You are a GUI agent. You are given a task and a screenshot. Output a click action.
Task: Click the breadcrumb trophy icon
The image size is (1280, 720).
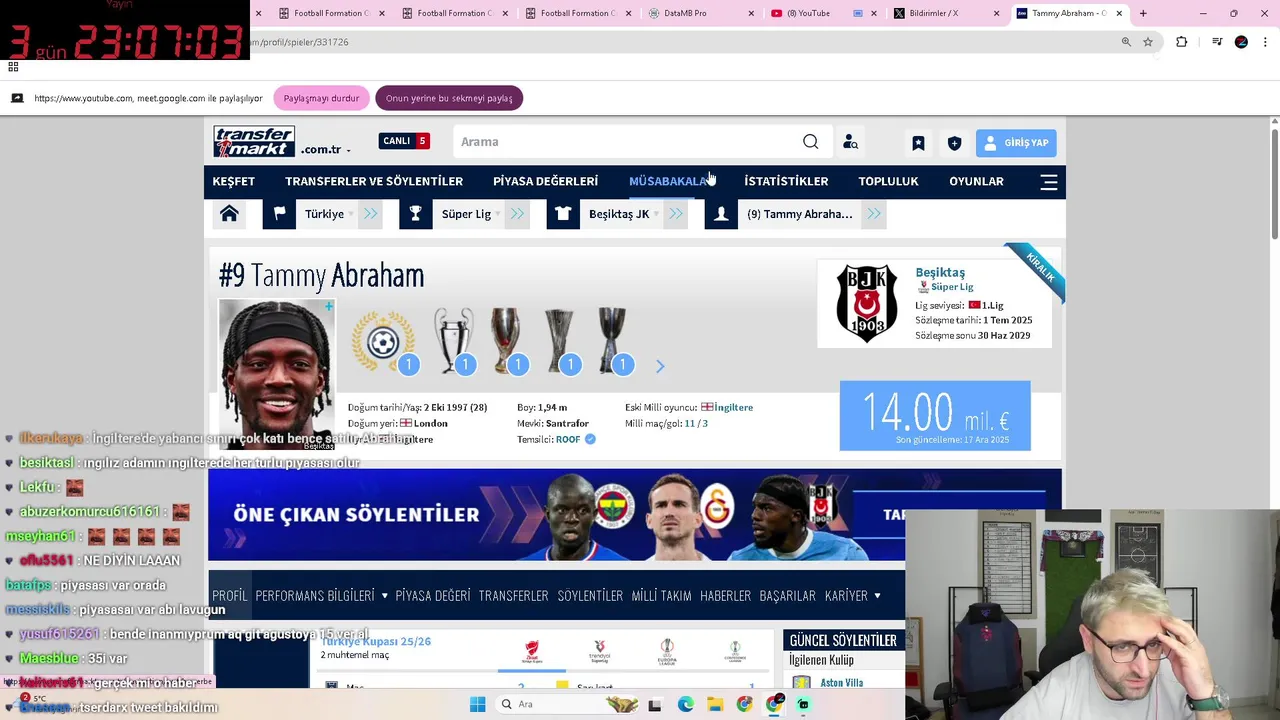[x=415, y=214]
